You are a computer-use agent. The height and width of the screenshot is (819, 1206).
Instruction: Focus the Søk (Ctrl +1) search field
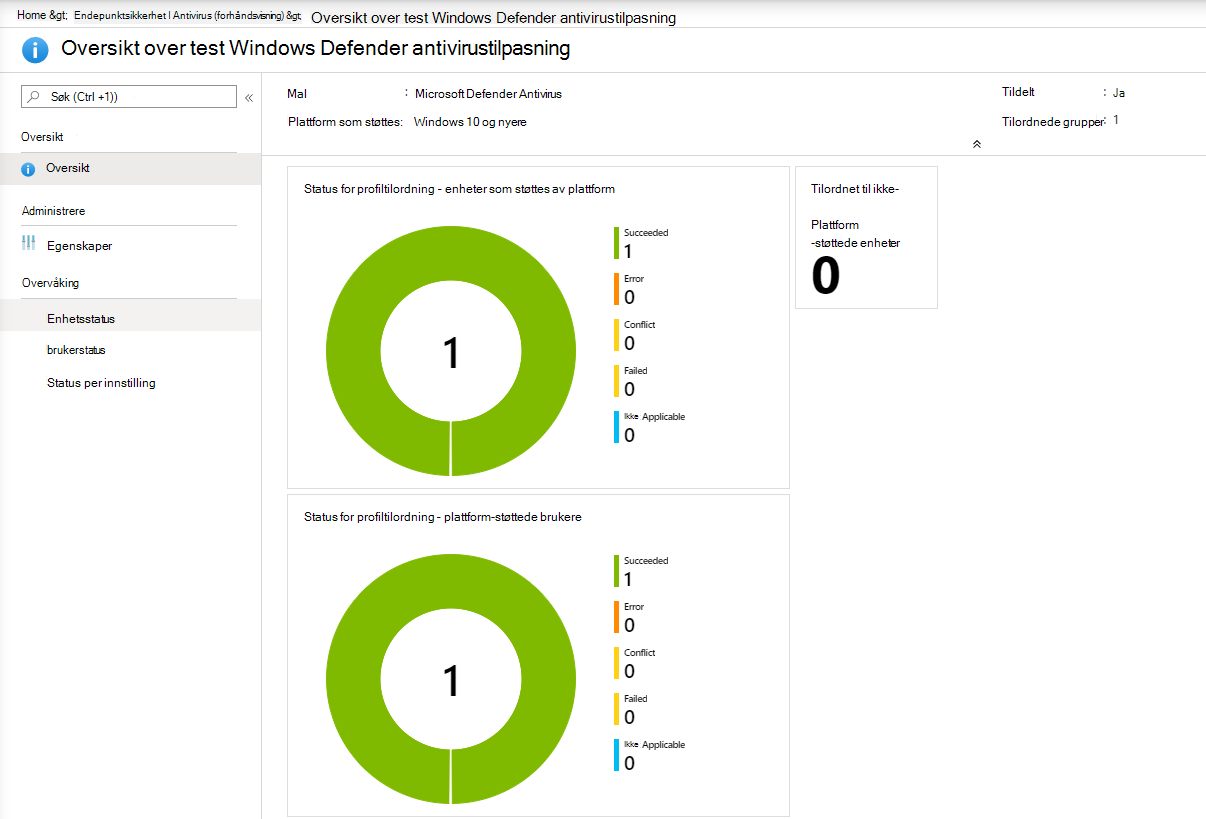pos(129,97)
